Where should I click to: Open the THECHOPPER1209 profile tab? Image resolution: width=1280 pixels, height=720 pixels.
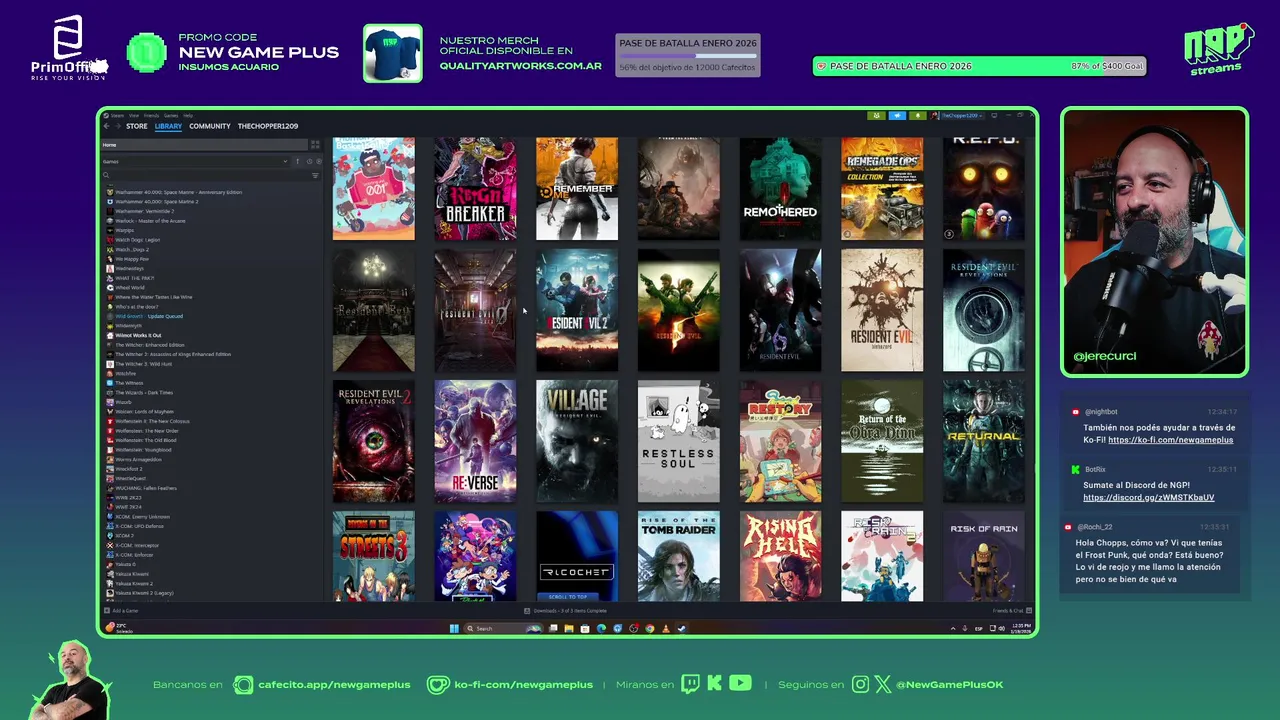click(268, 126)
